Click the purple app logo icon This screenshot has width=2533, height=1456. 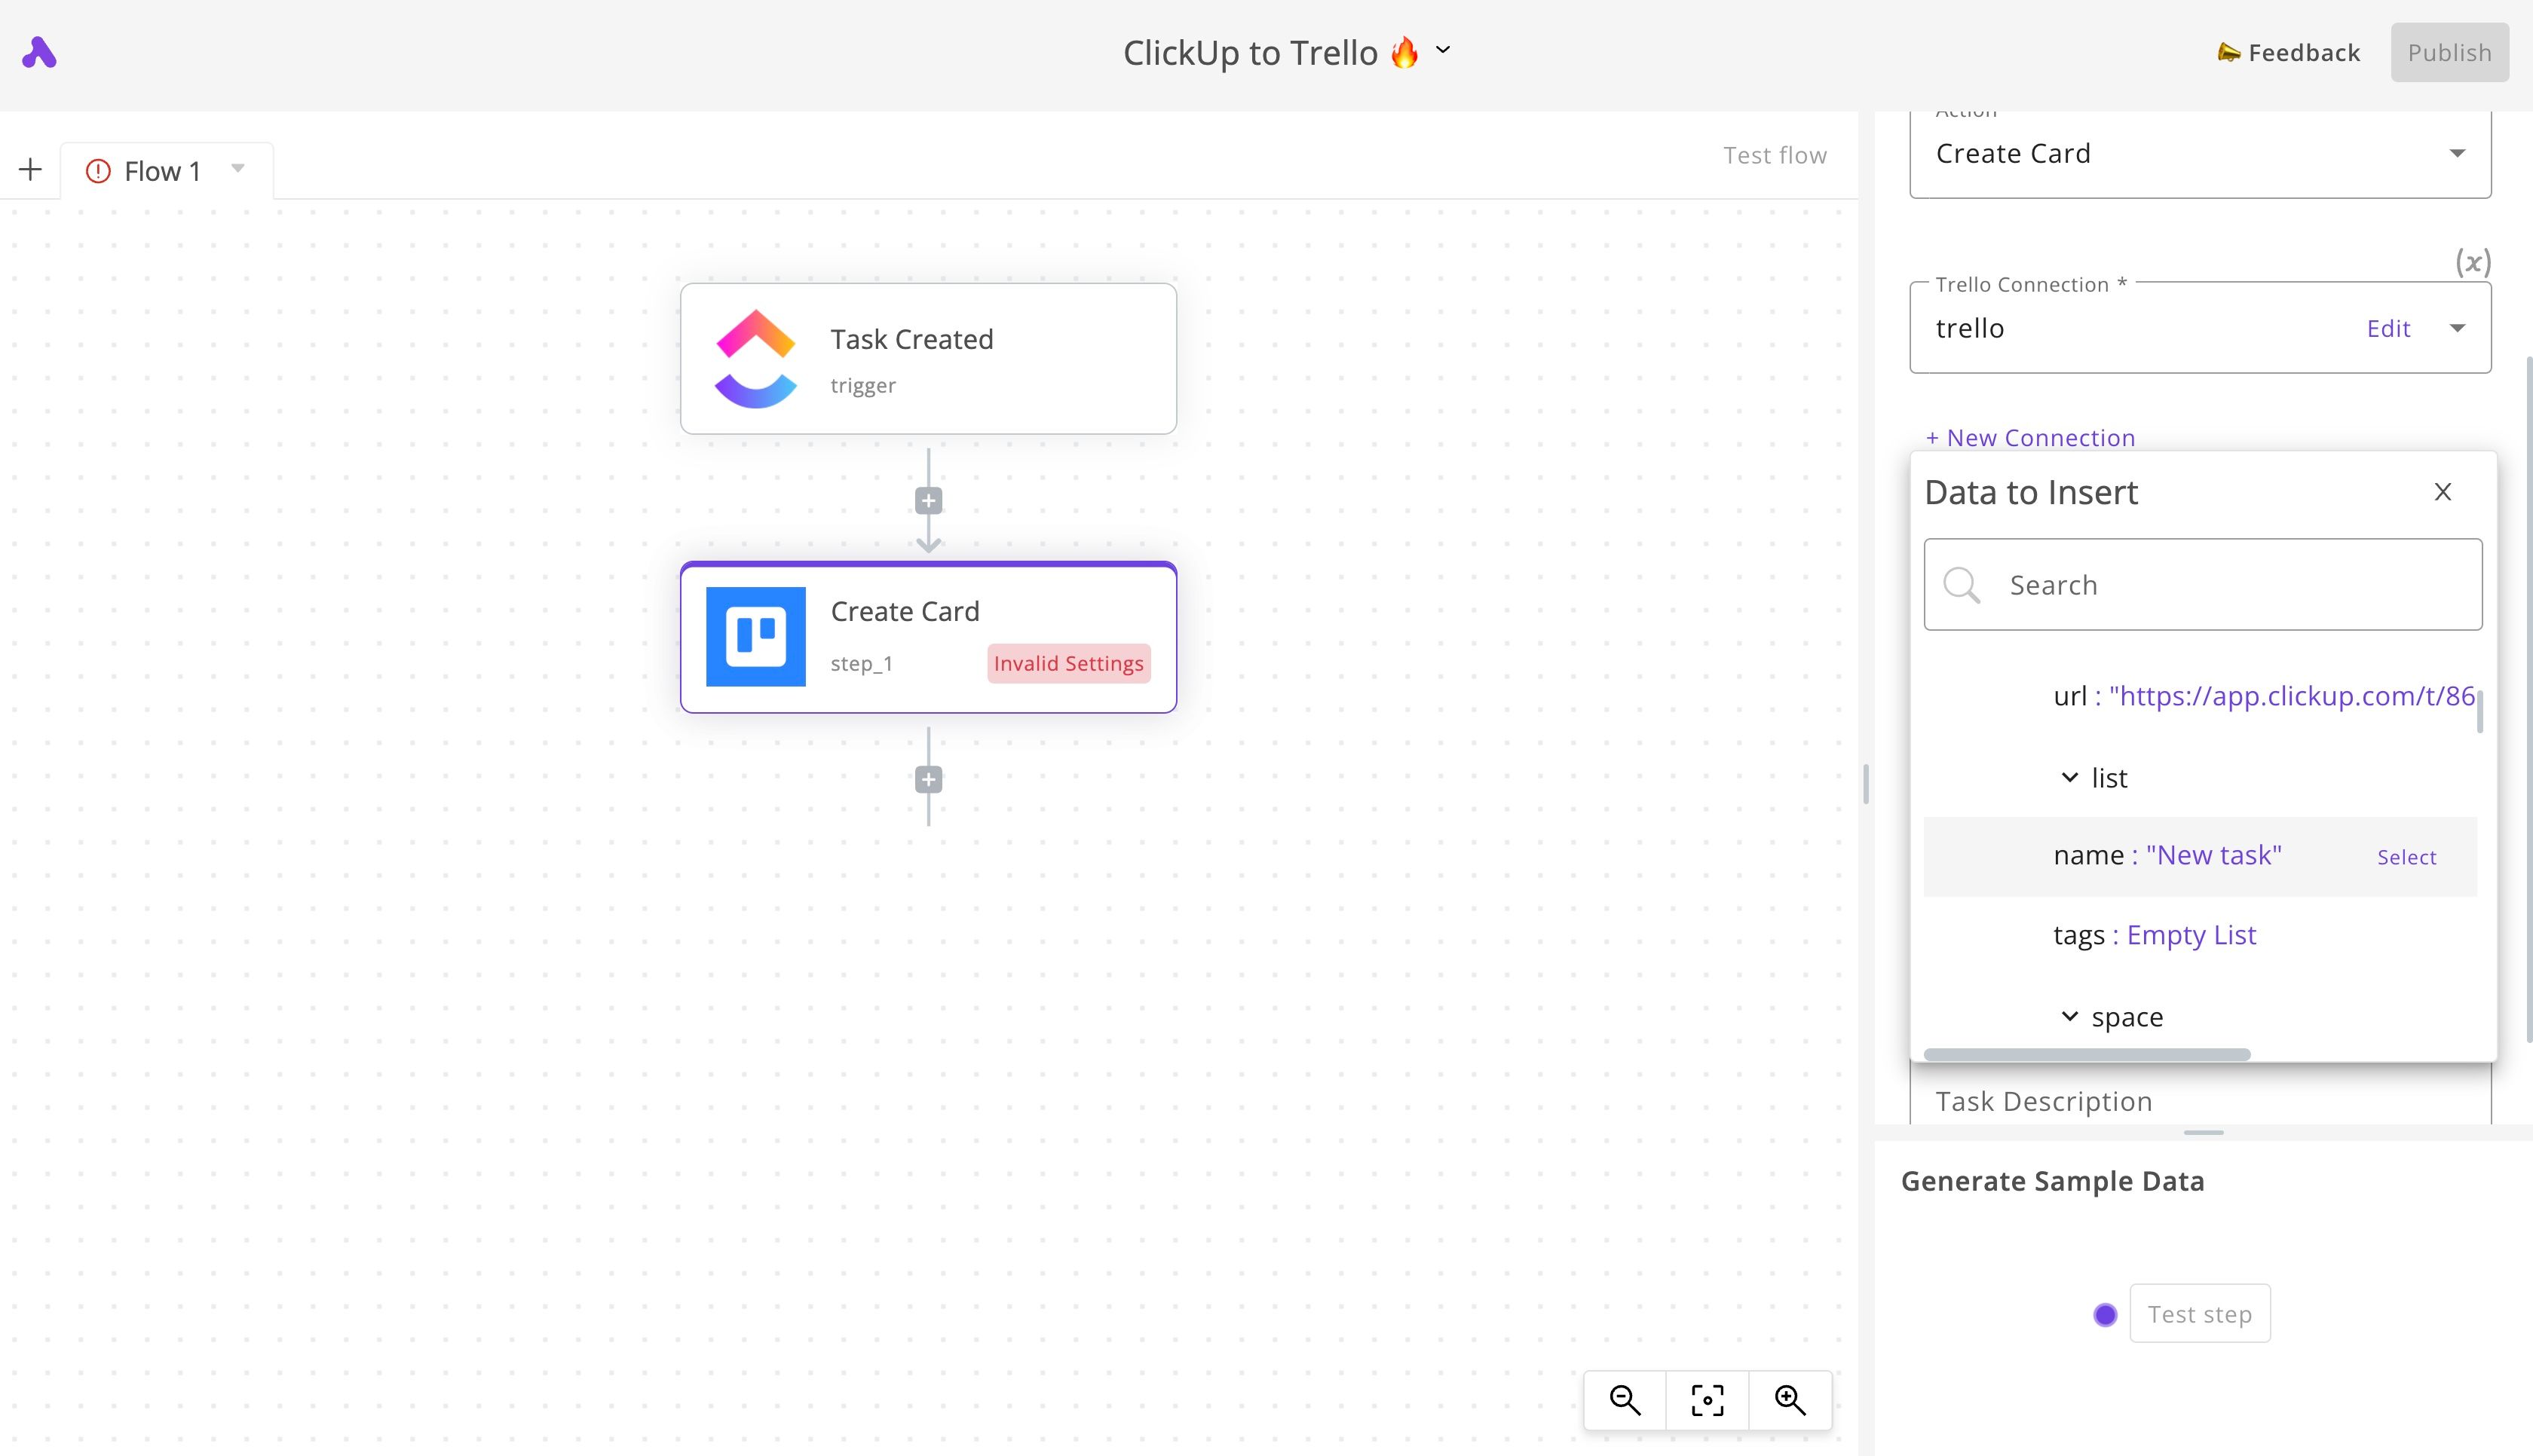tap(39, 52)
